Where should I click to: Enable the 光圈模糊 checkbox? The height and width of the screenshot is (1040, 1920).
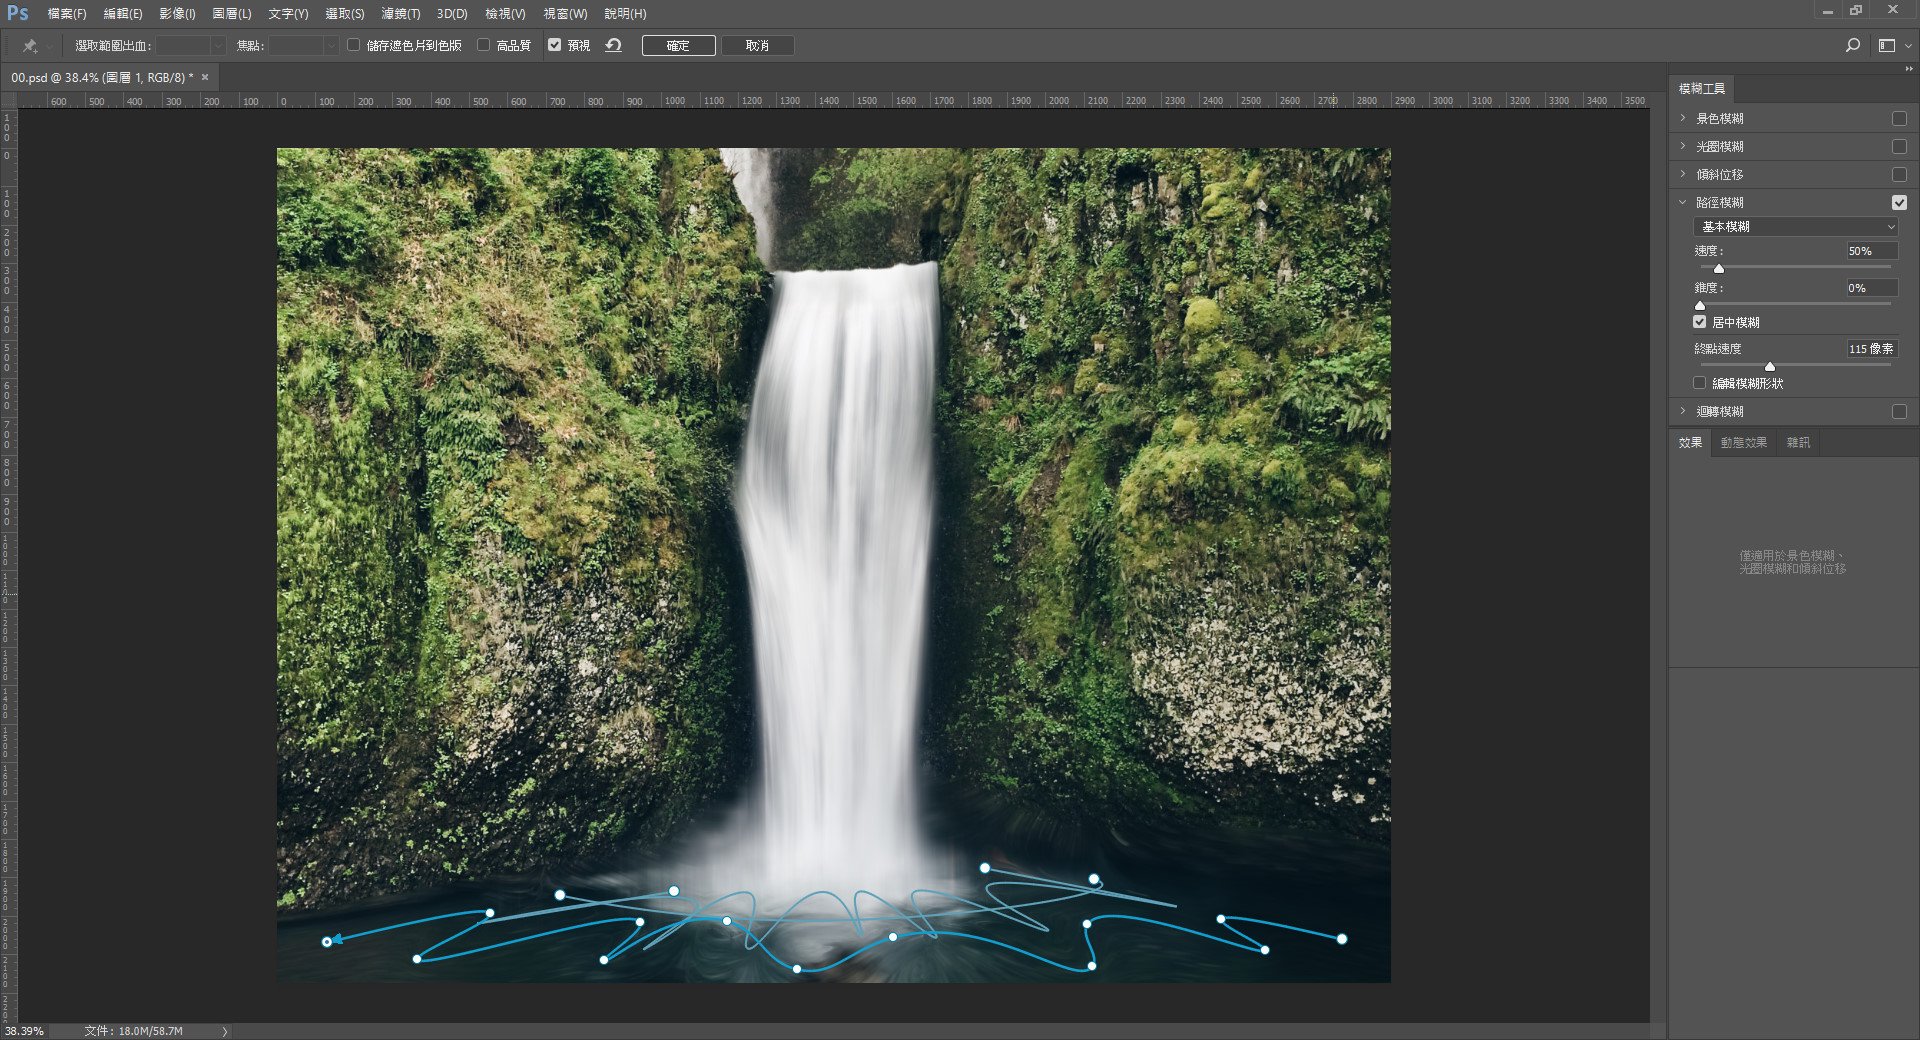pyautogui.click(x=1899, y=146)
